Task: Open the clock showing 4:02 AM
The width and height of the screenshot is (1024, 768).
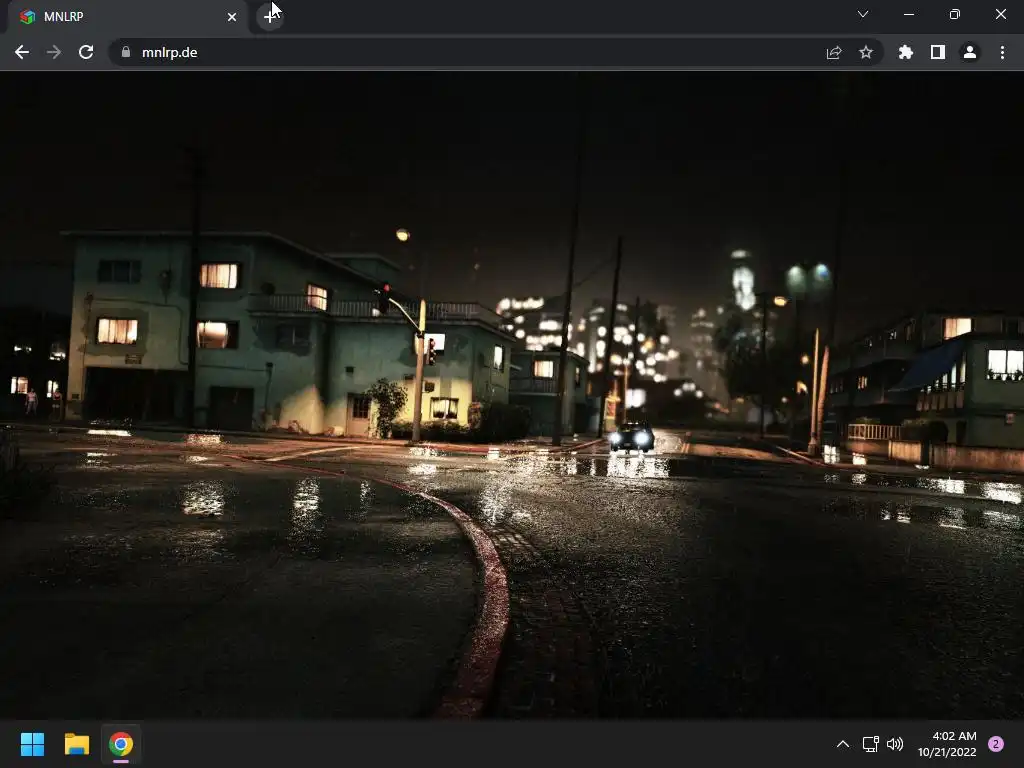Action: (947, 744)
